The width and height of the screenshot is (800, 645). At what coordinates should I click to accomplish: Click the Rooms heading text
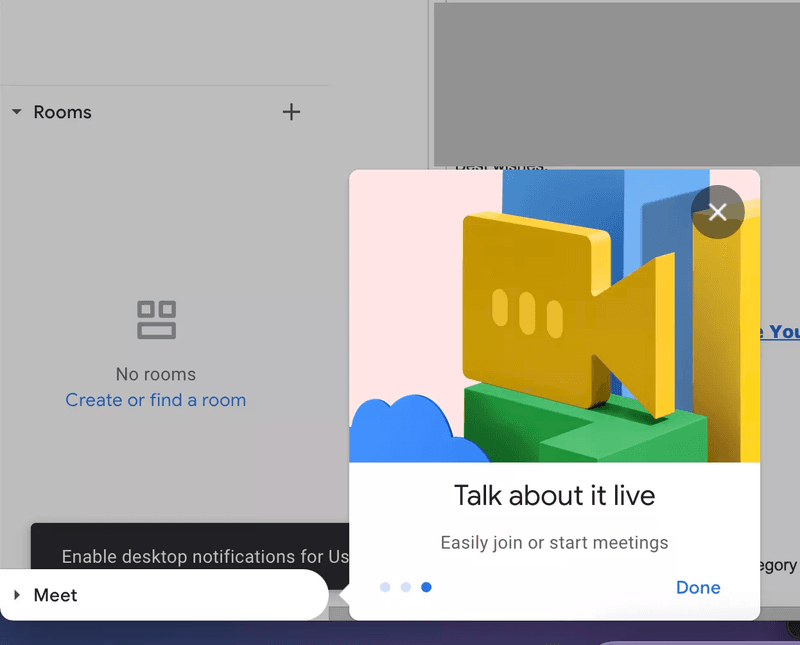pos(63,112)
